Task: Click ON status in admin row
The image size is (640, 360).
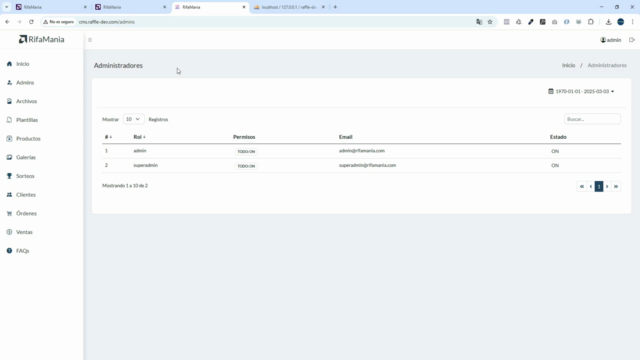Action: [x=555, y=151]
